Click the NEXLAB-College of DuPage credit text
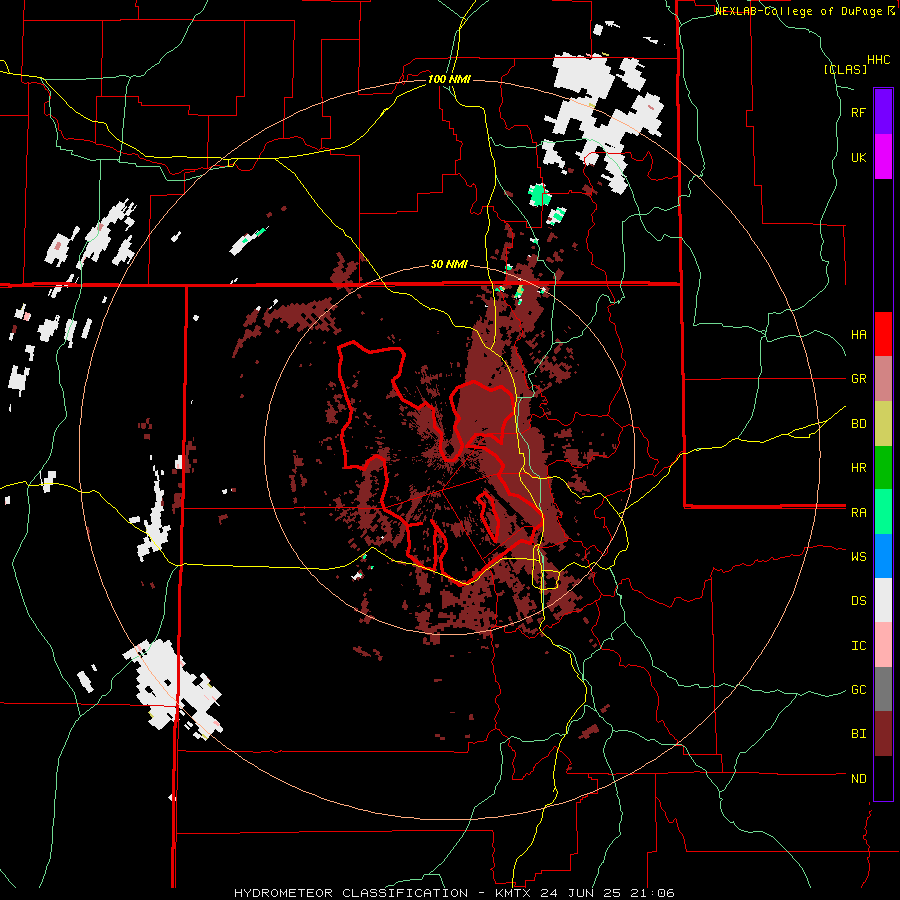This screenshot has width=900, height=900. pos(799,11)
